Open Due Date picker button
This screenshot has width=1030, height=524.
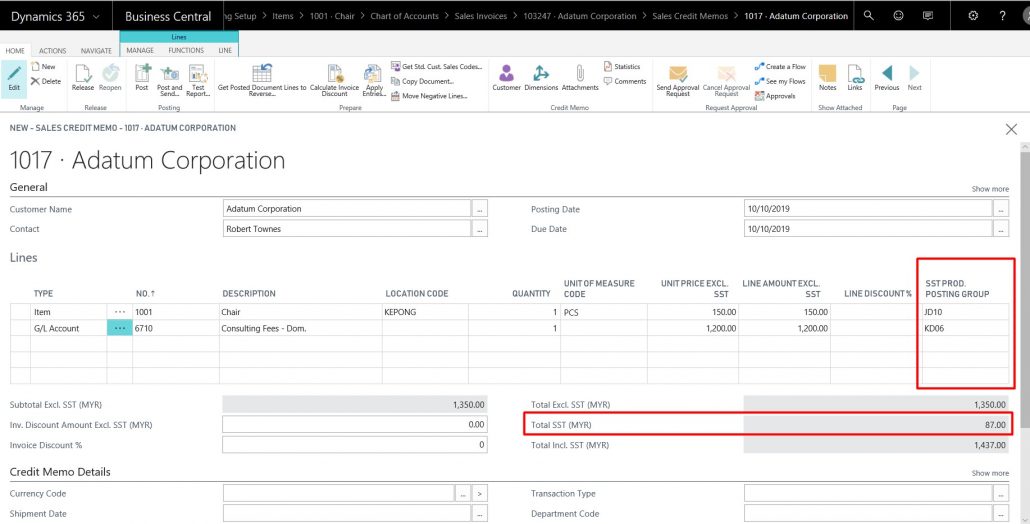[x=1000, y=229]
